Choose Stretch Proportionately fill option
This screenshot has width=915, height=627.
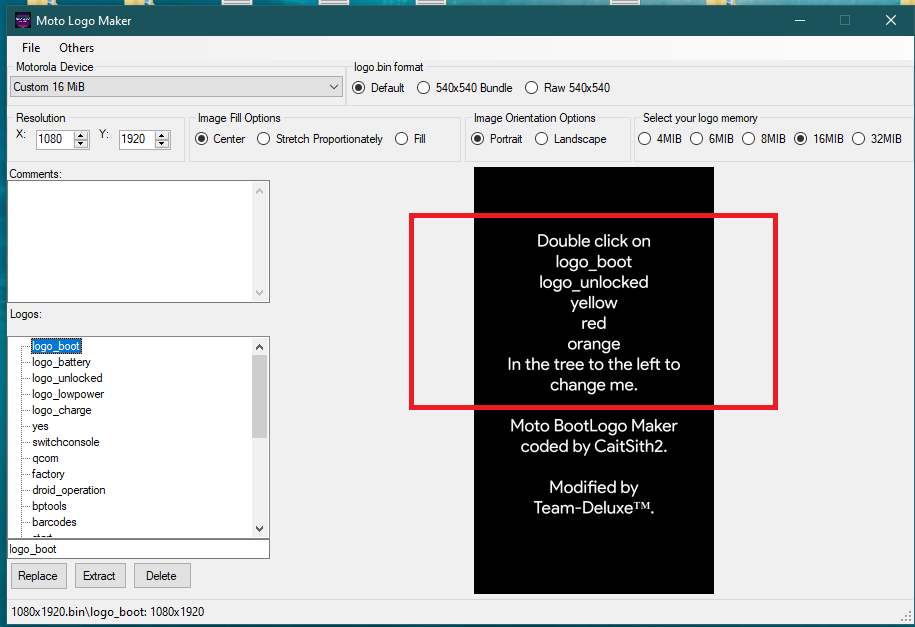[320, 139]
